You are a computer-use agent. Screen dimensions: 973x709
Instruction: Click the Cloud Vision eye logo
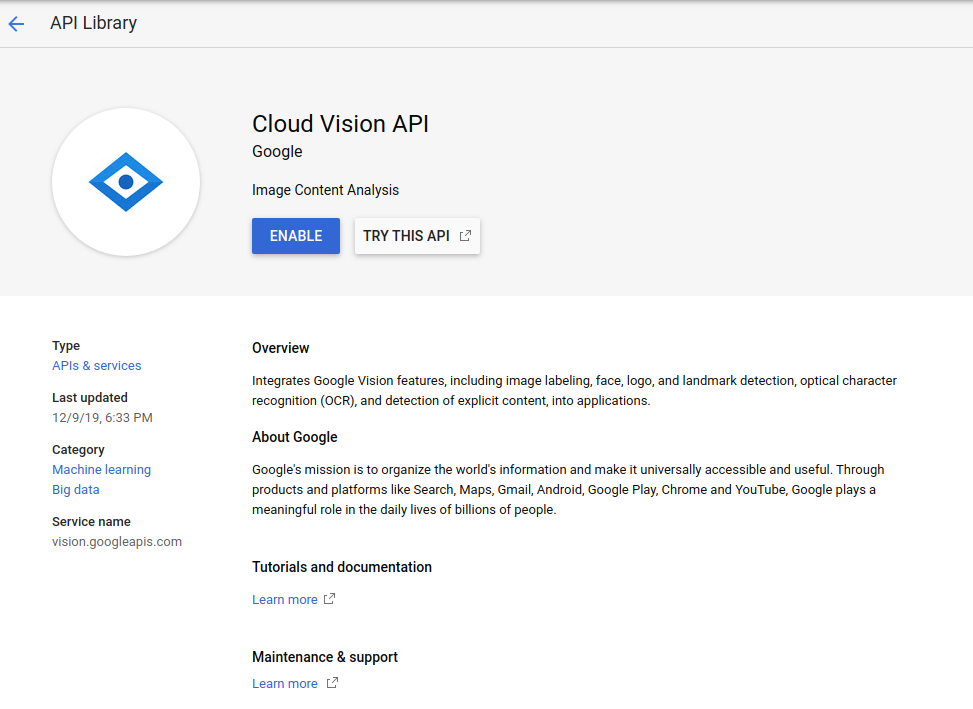coord(126,182)
